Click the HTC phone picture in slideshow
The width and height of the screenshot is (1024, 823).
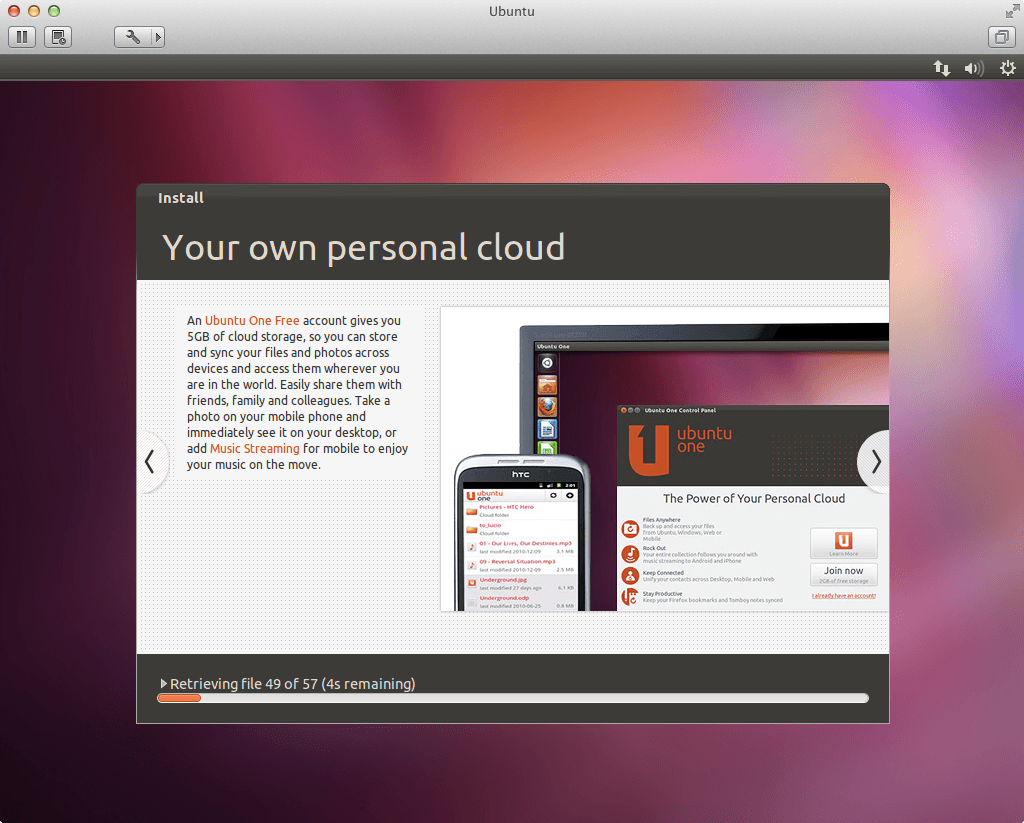tap(522, 532)
